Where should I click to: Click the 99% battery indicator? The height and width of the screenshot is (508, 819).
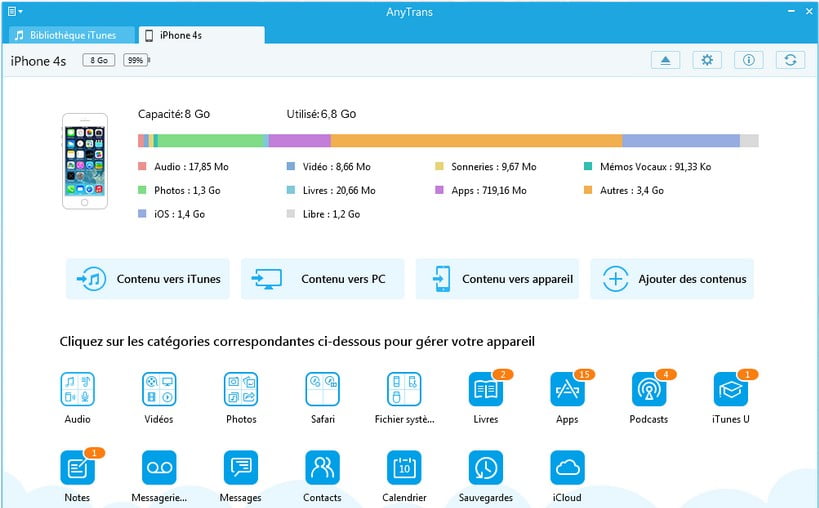pos(136,60)
